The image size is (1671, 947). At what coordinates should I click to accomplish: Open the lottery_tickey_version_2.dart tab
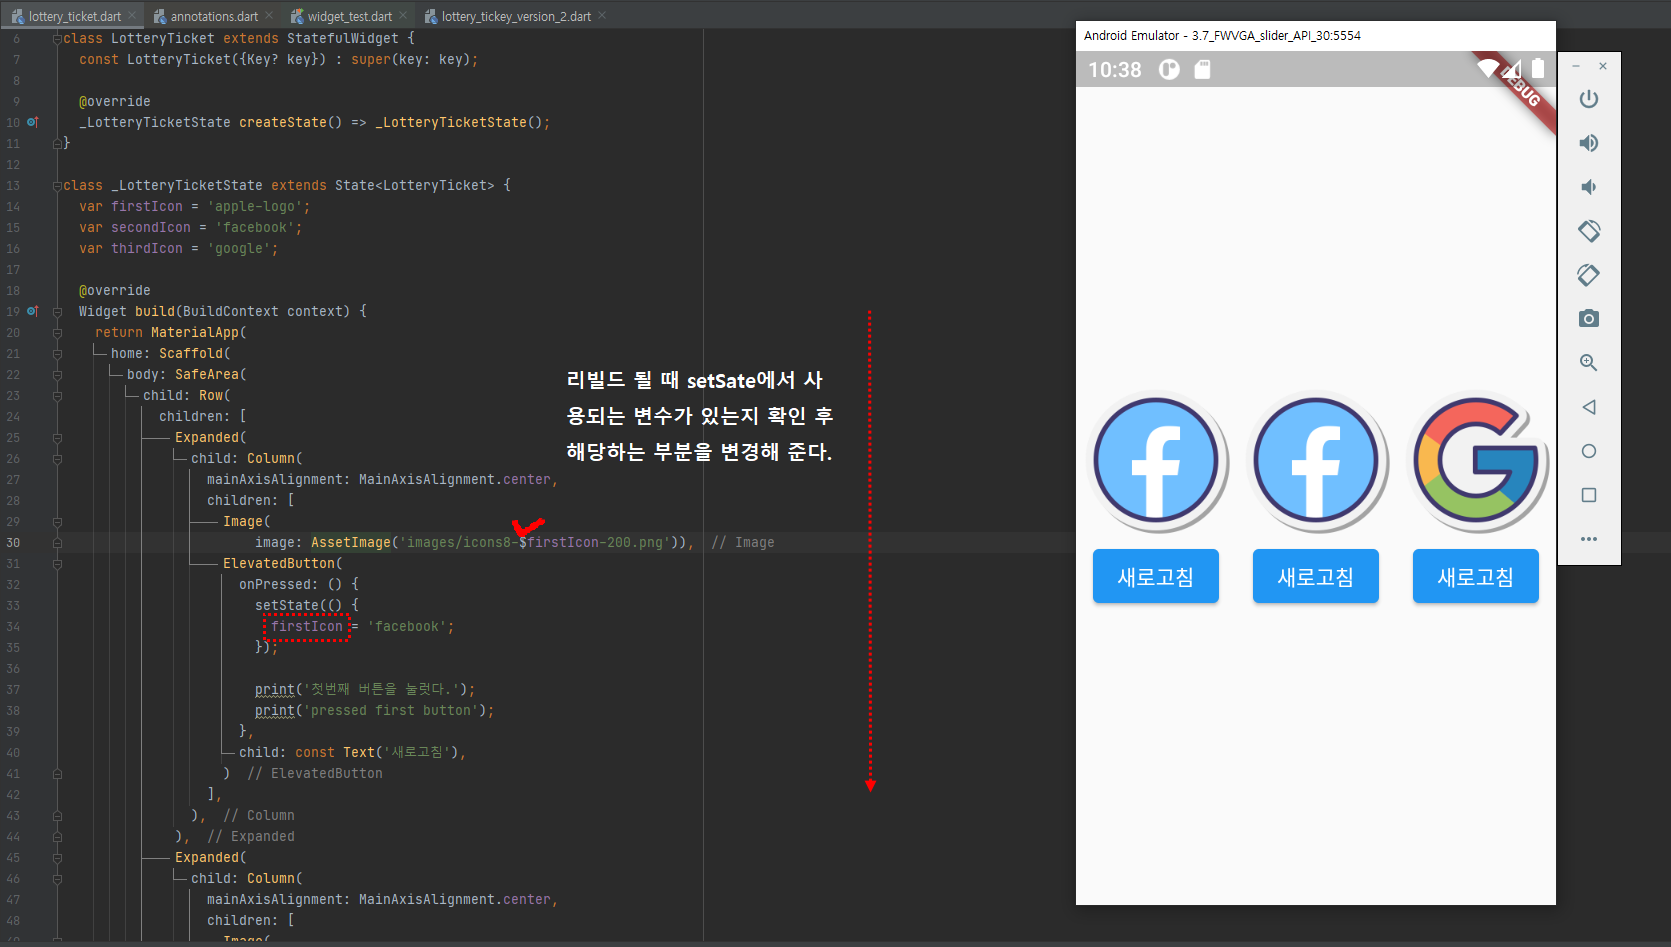pos(516,16)
